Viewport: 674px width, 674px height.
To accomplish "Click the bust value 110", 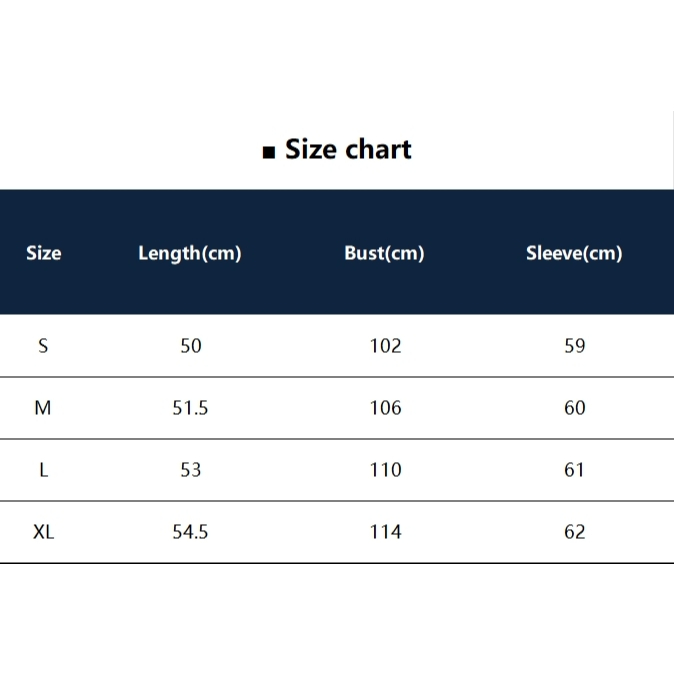I will (385, 470).
